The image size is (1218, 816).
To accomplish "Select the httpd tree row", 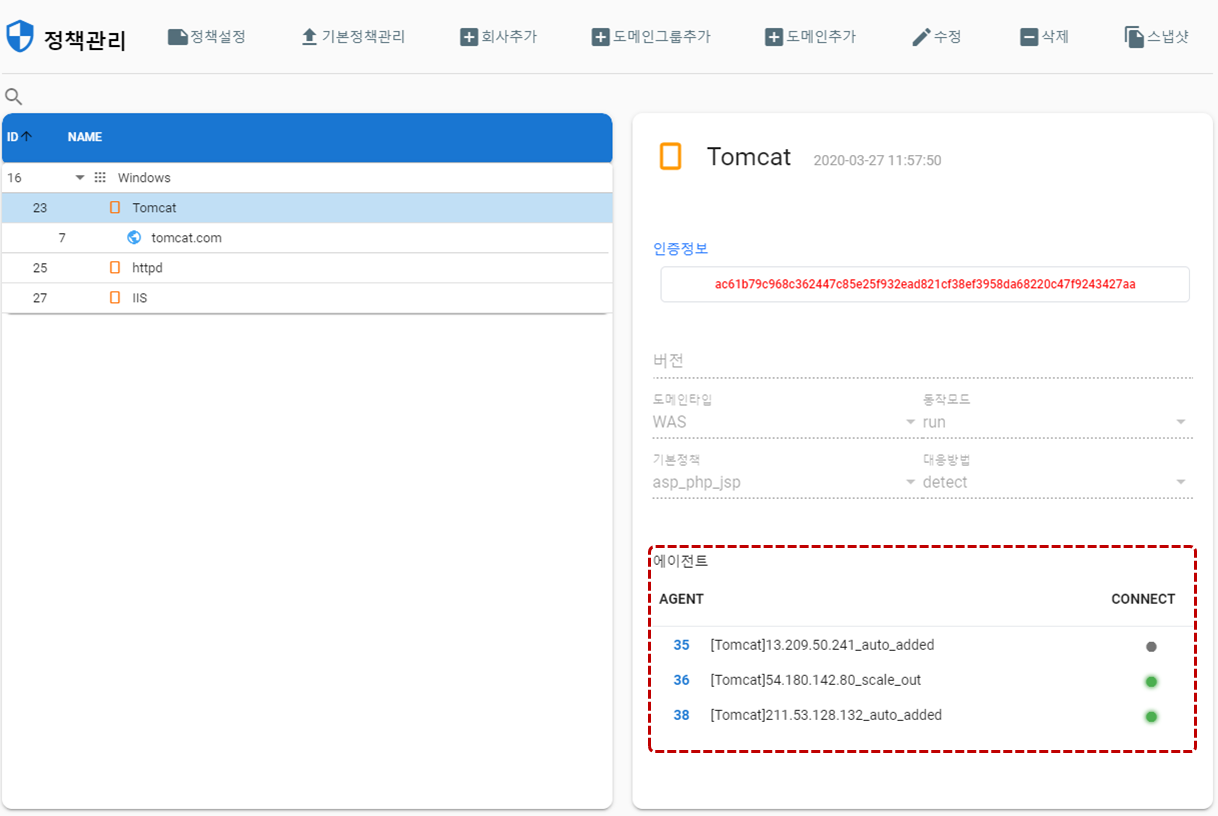I will (307, 268).
